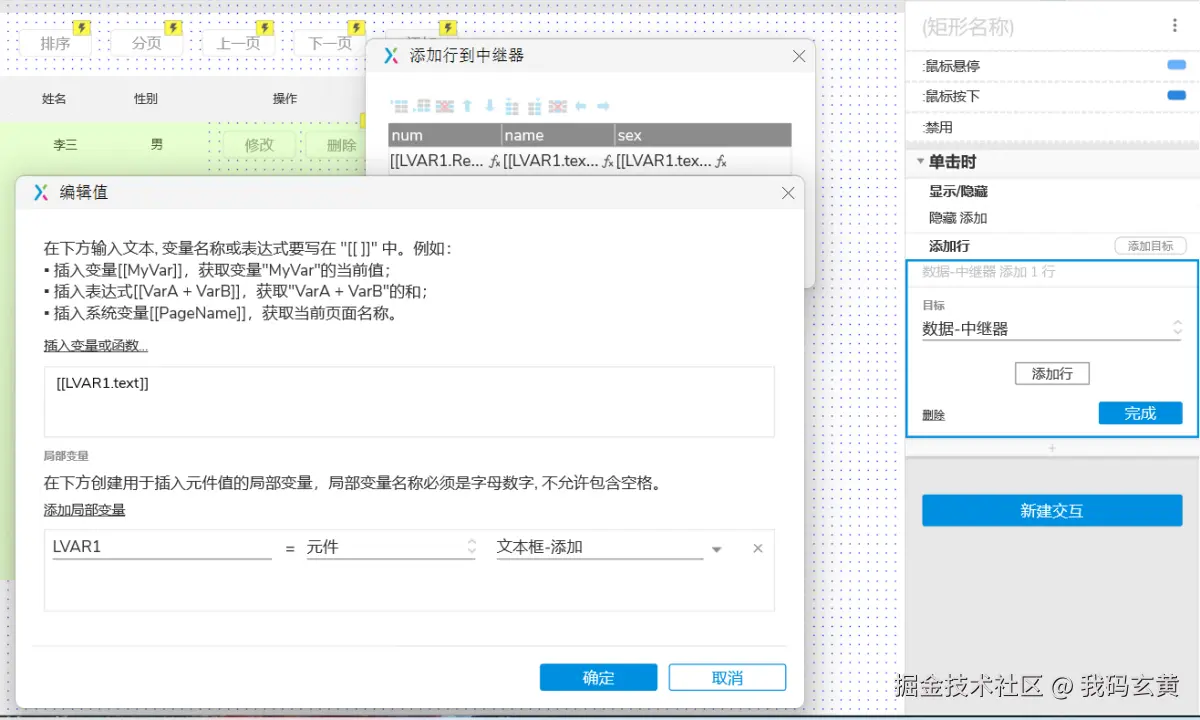Image resolution: width=1200 pixels, height=720 pixels.
Task: Click the num column header in repeater table
Action: 445,135
